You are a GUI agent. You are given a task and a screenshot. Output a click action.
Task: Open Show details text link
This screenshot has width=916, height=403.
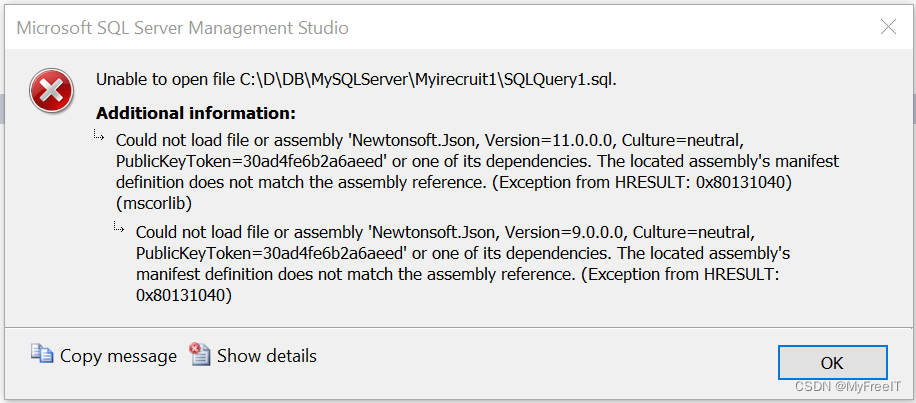tap(267, 356)
